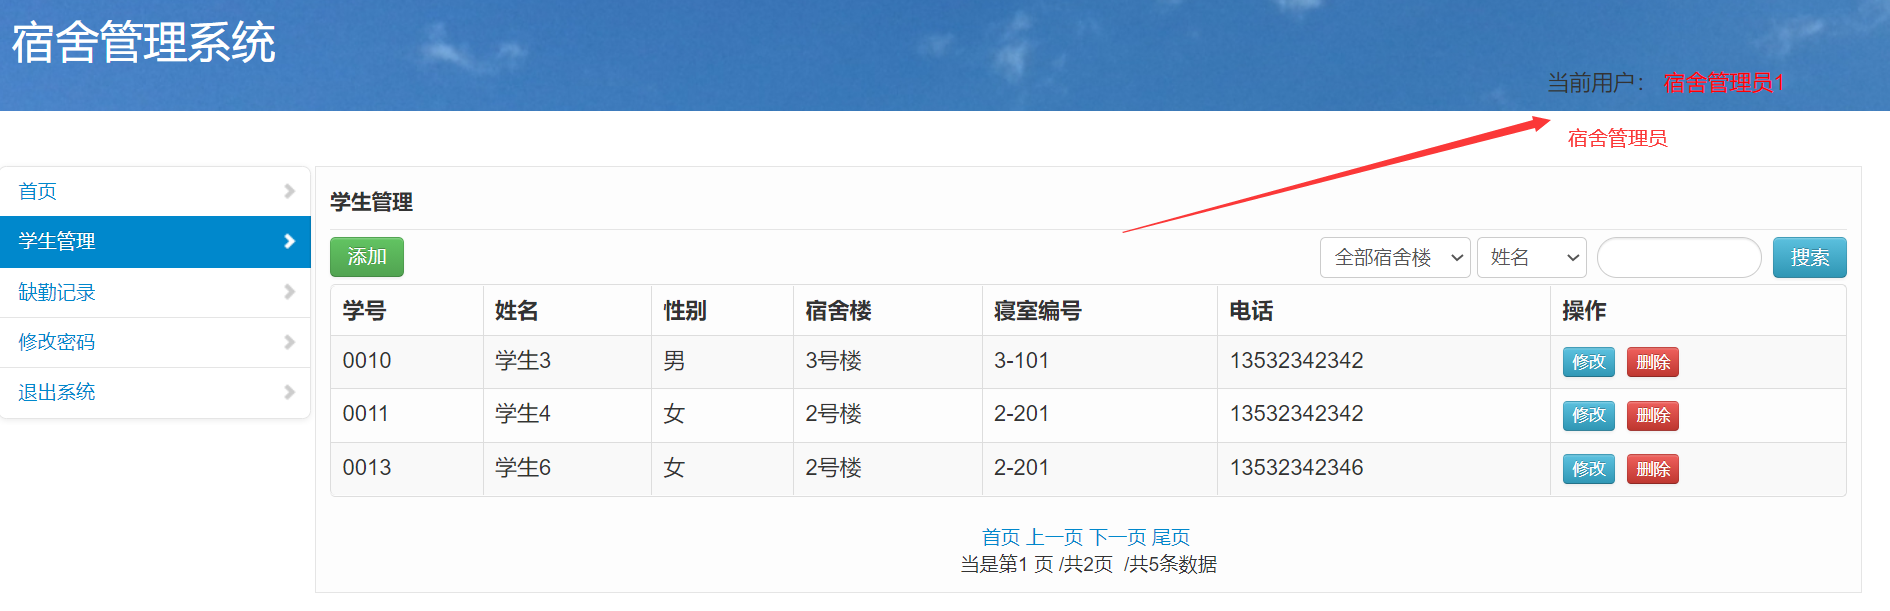1890x611 pixels.
Task: Click 修改 for student 0010
Action: tap(1588, 362)
